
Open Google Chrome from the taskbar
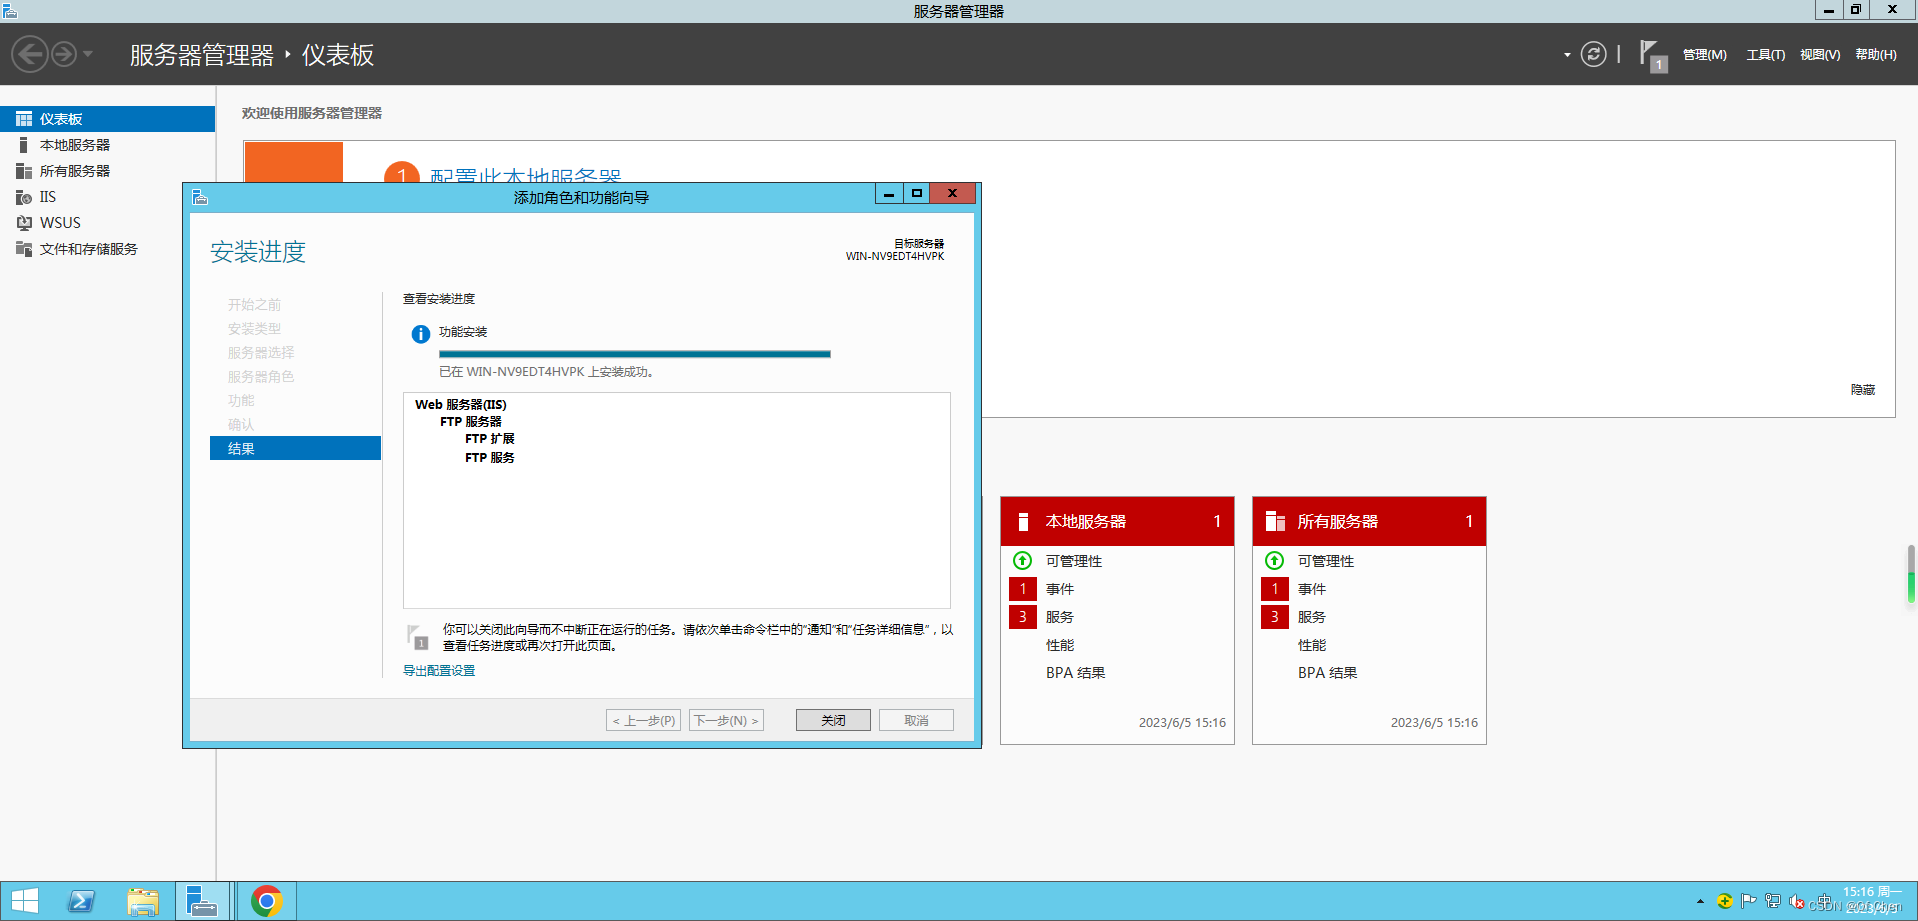[267, 901]
